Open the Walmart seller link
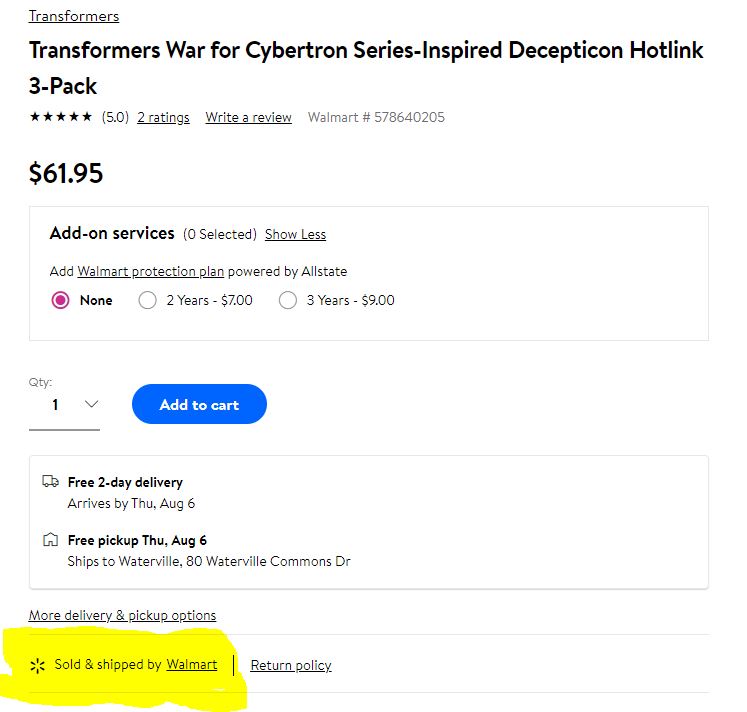 pos(191,664)
